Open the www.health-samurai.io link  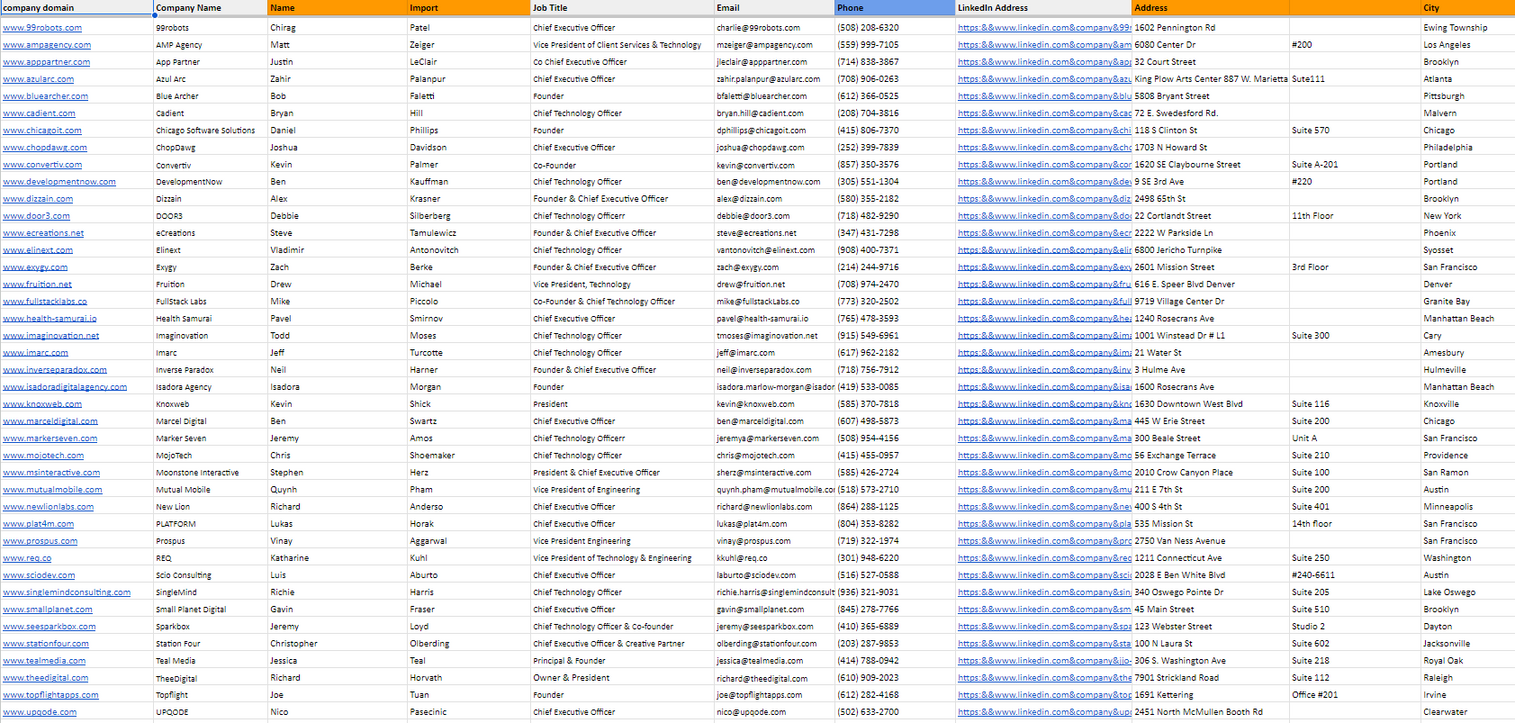50,319
